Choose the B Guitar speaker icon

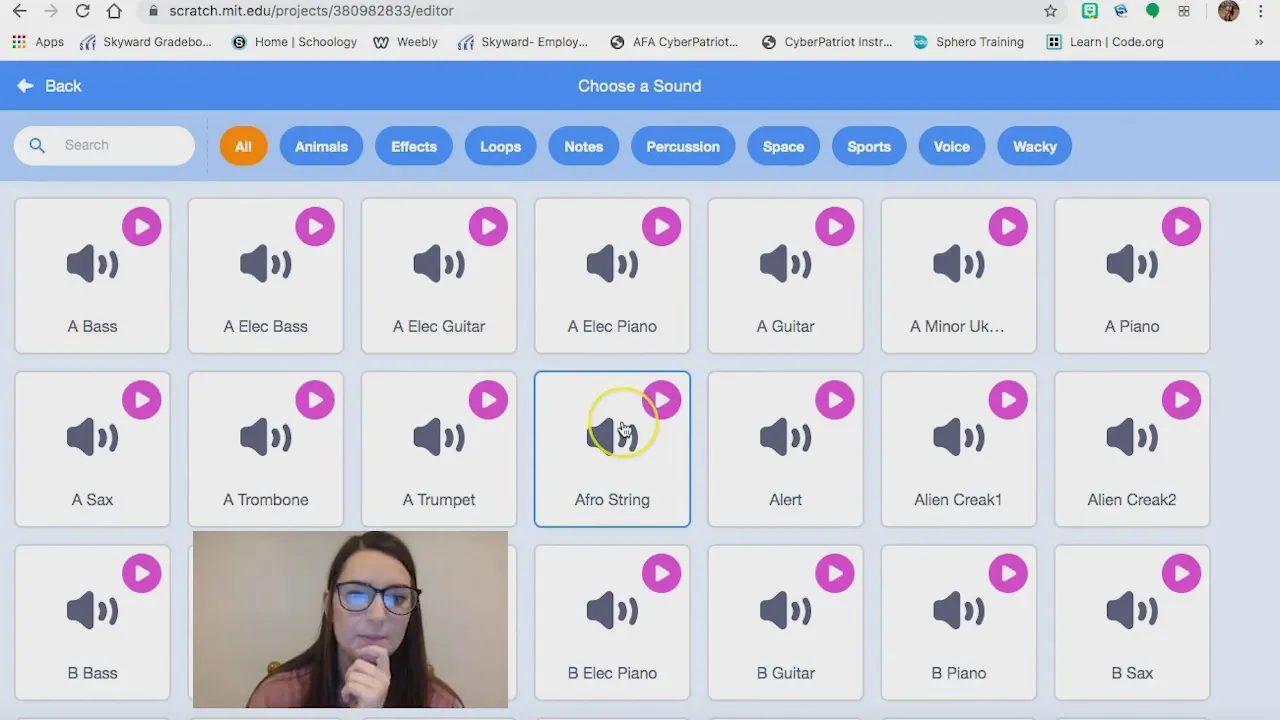[x=785, y=610]
